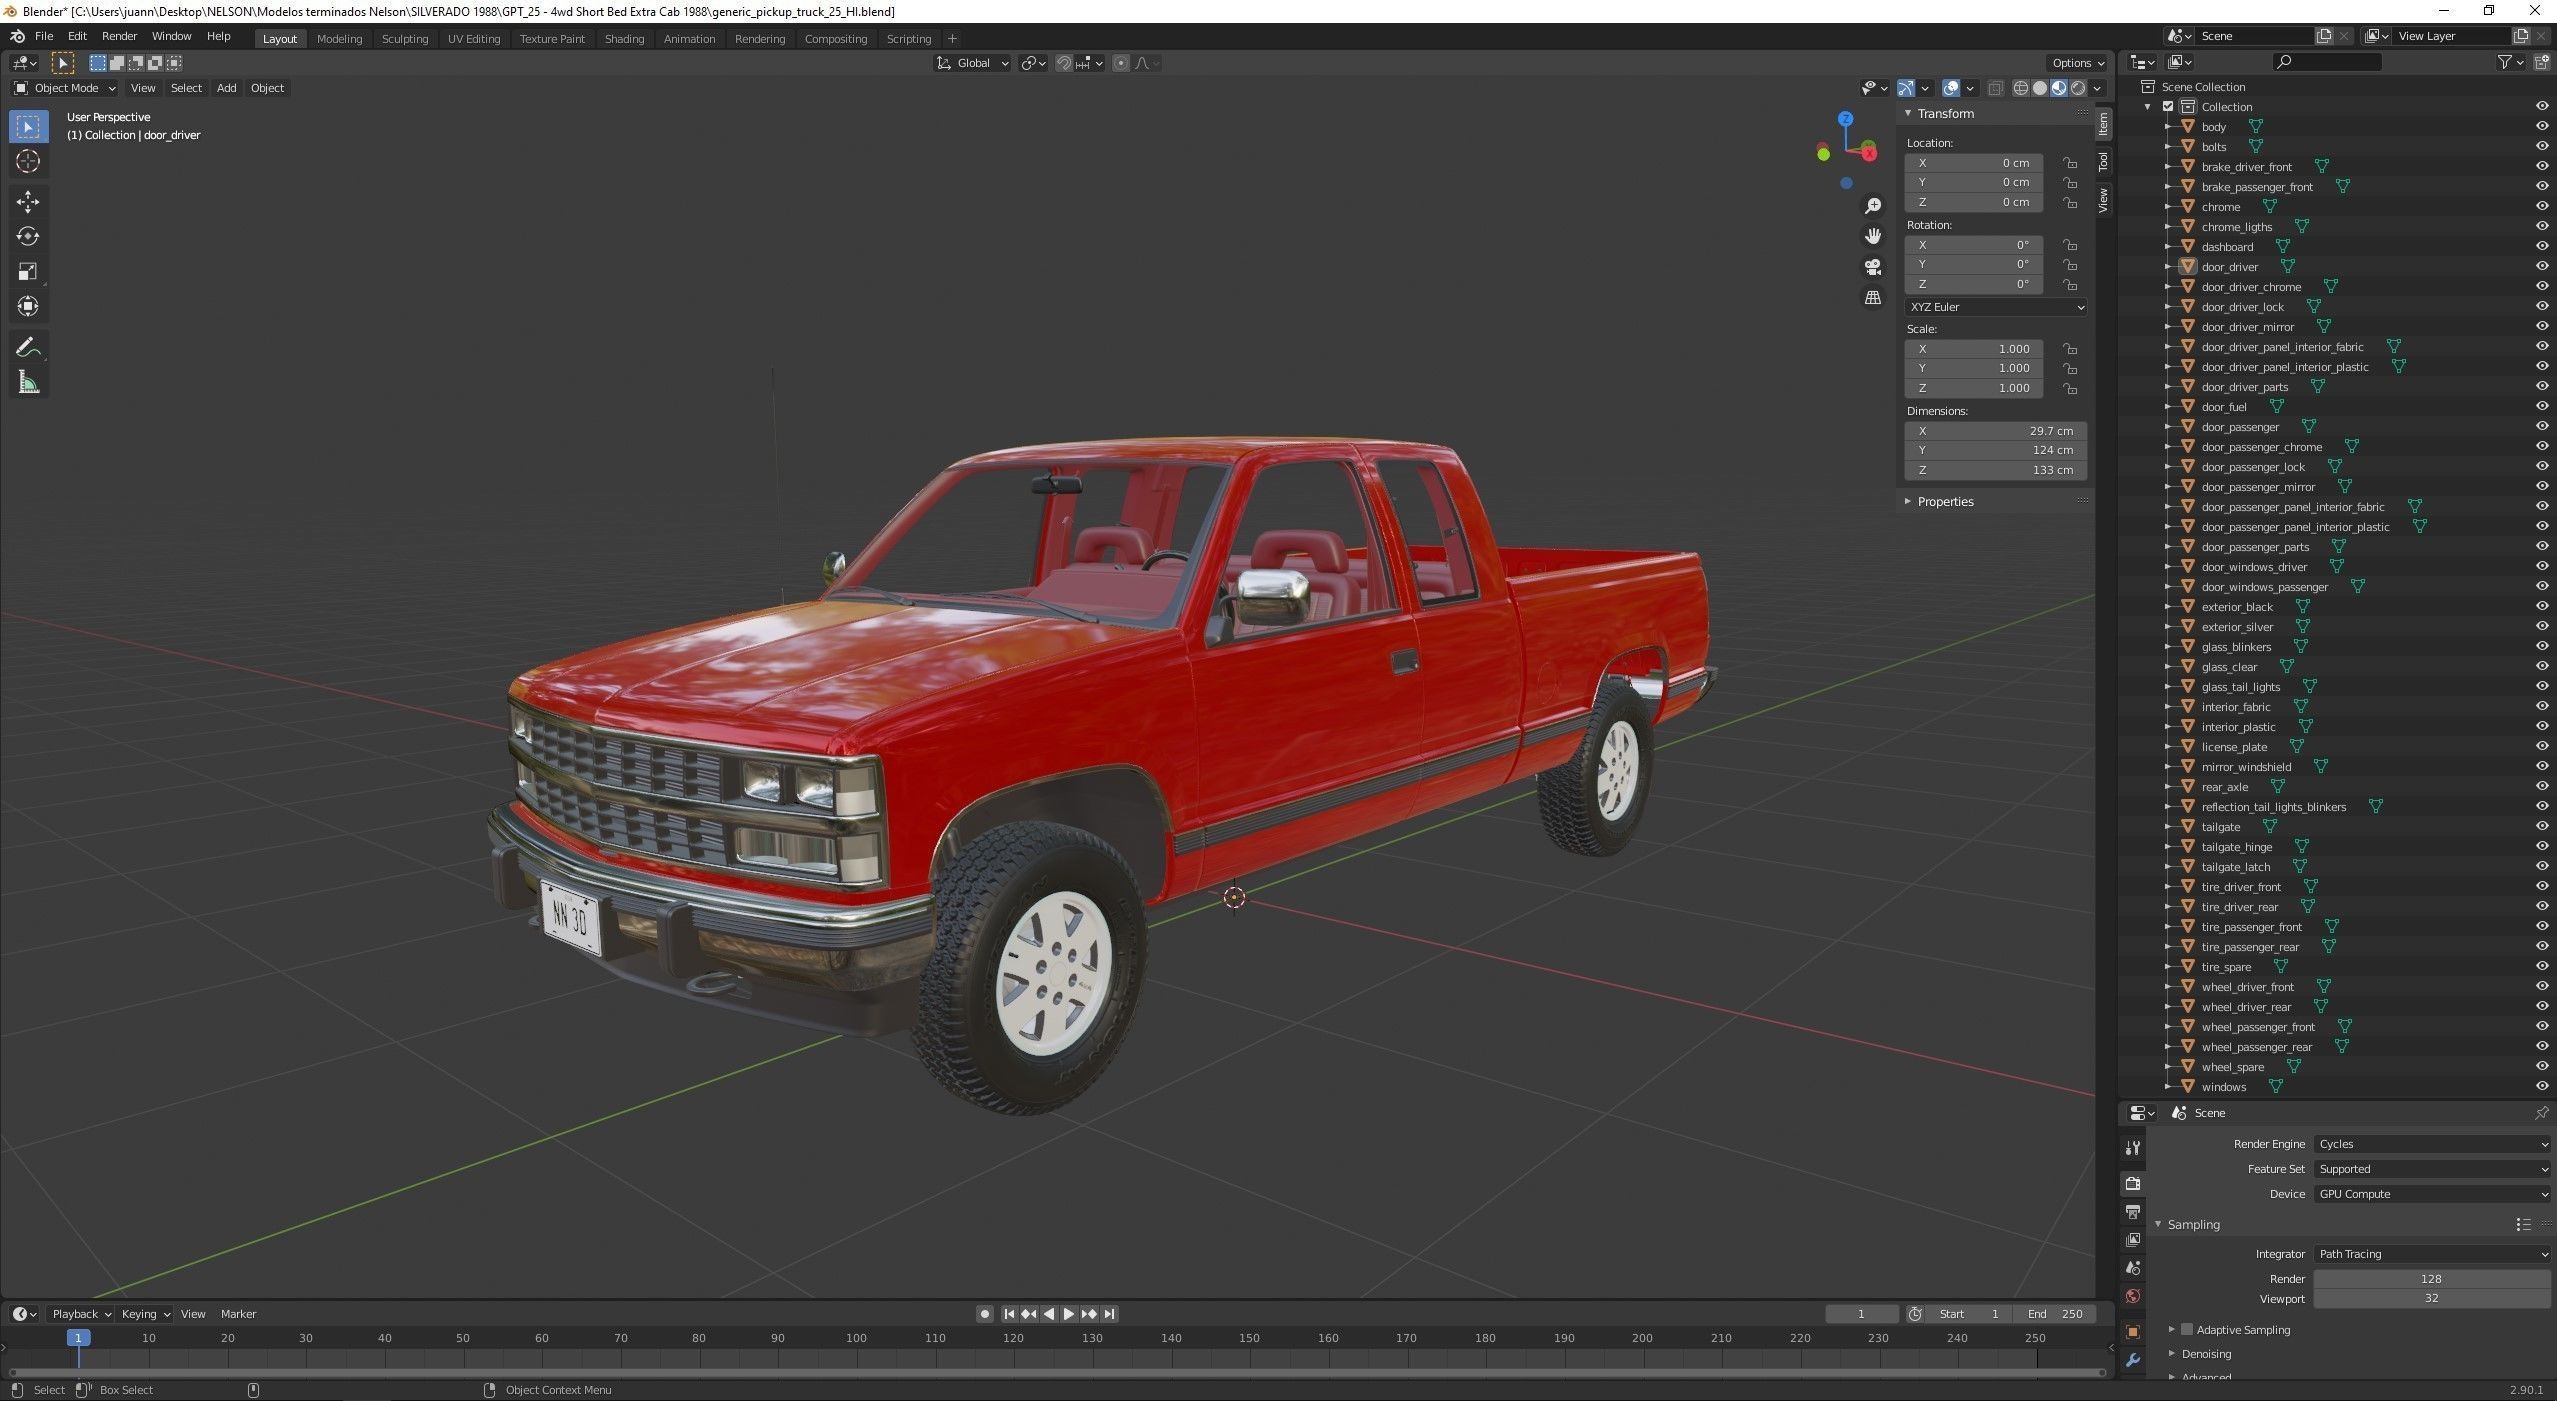Toggle visibility of tailgate

[x=2541, y=827]
